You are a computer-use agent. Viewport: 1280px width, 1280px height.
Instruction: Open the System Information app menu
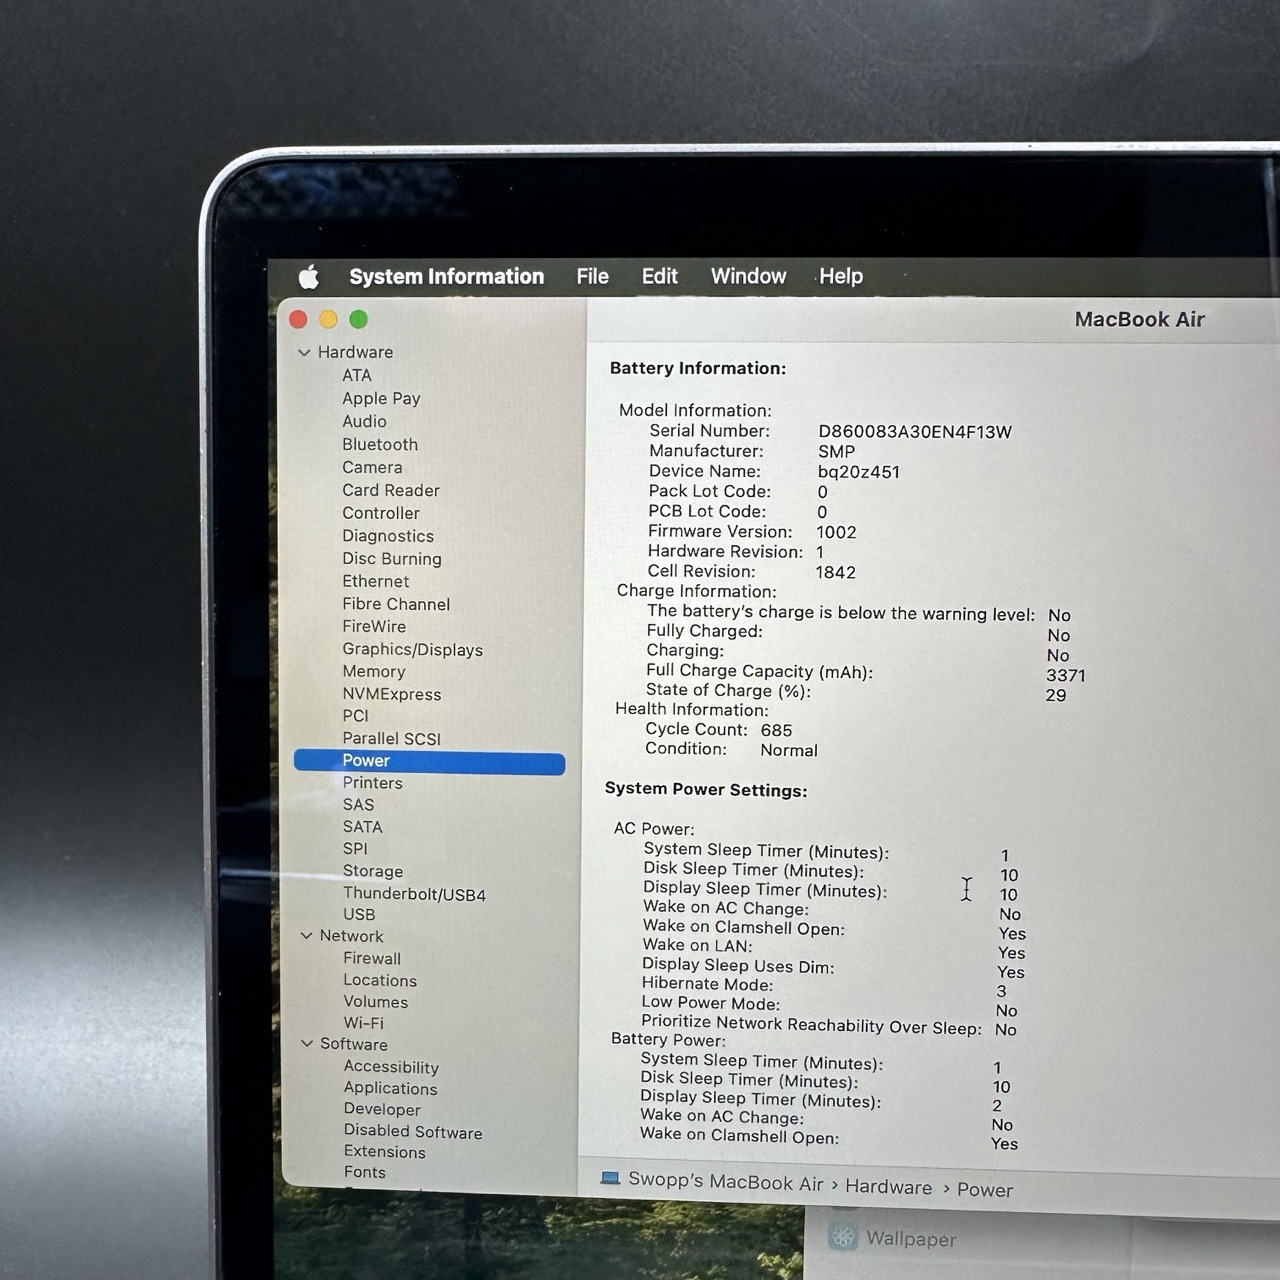pos(446,276)
